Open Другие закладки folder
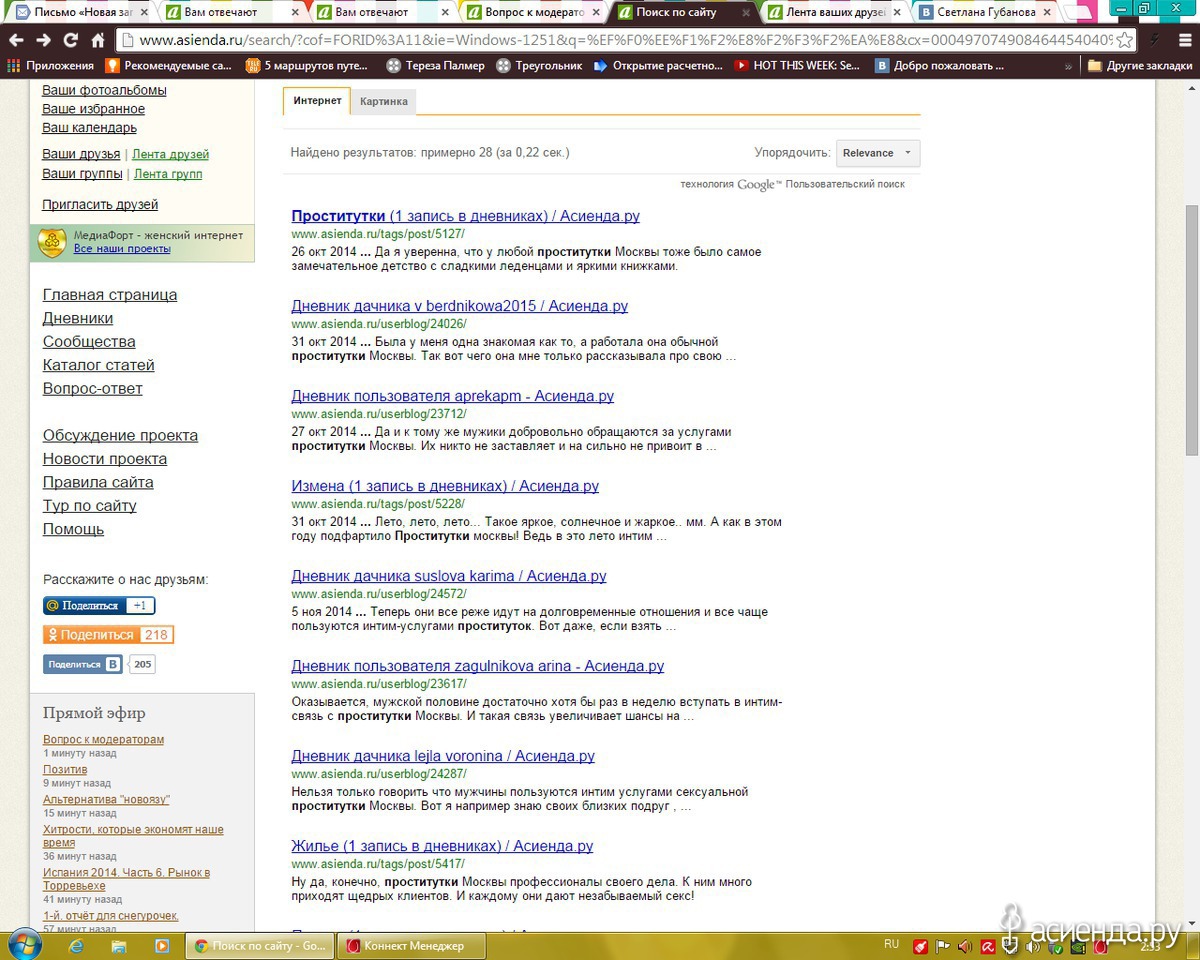 click(1140, 65)
